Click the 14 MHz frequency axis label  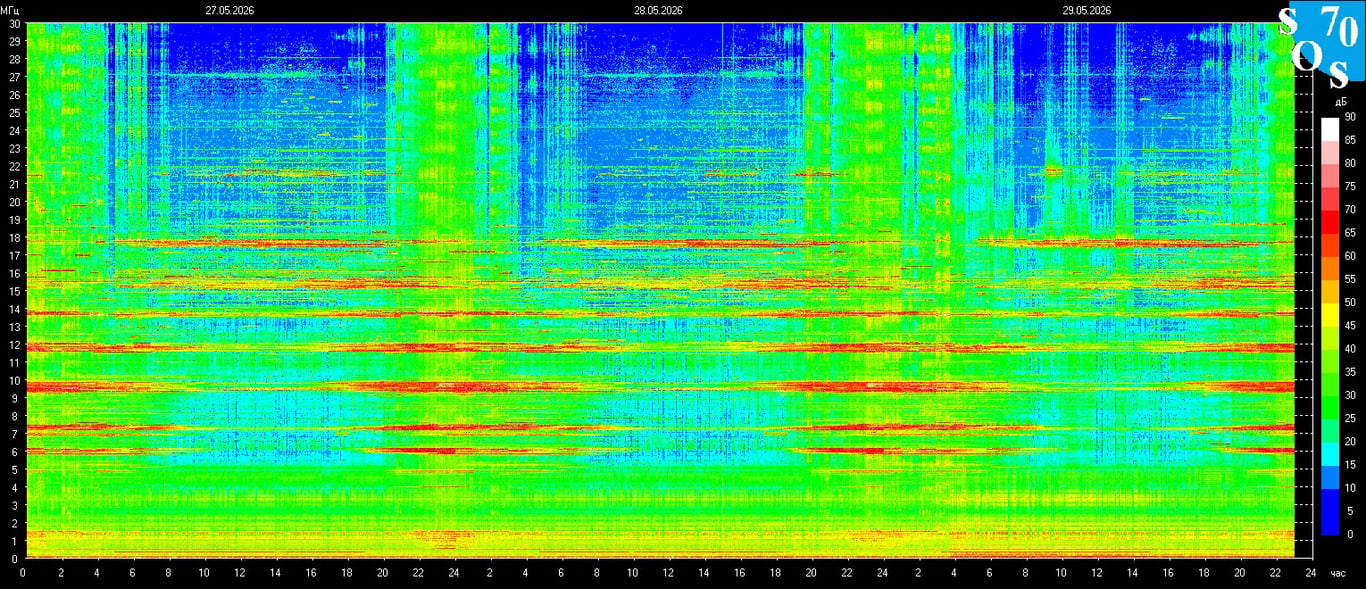click(13, 309)
